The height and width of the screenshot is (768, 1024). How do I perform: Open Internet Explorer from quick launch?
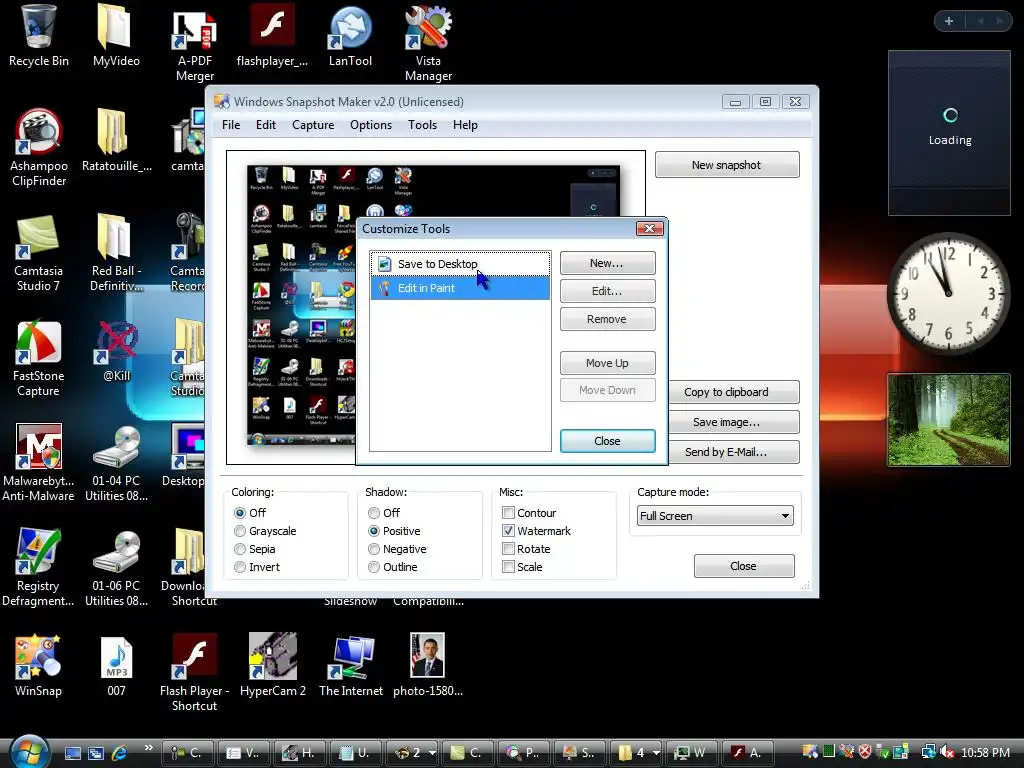tap(120, 752)
